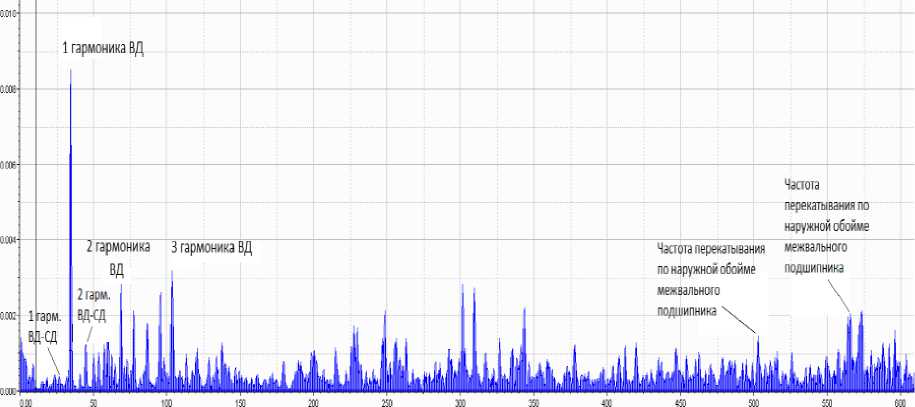
Task: Click the '3 гармоника ВД' annotation label
Action: point(212,248)
